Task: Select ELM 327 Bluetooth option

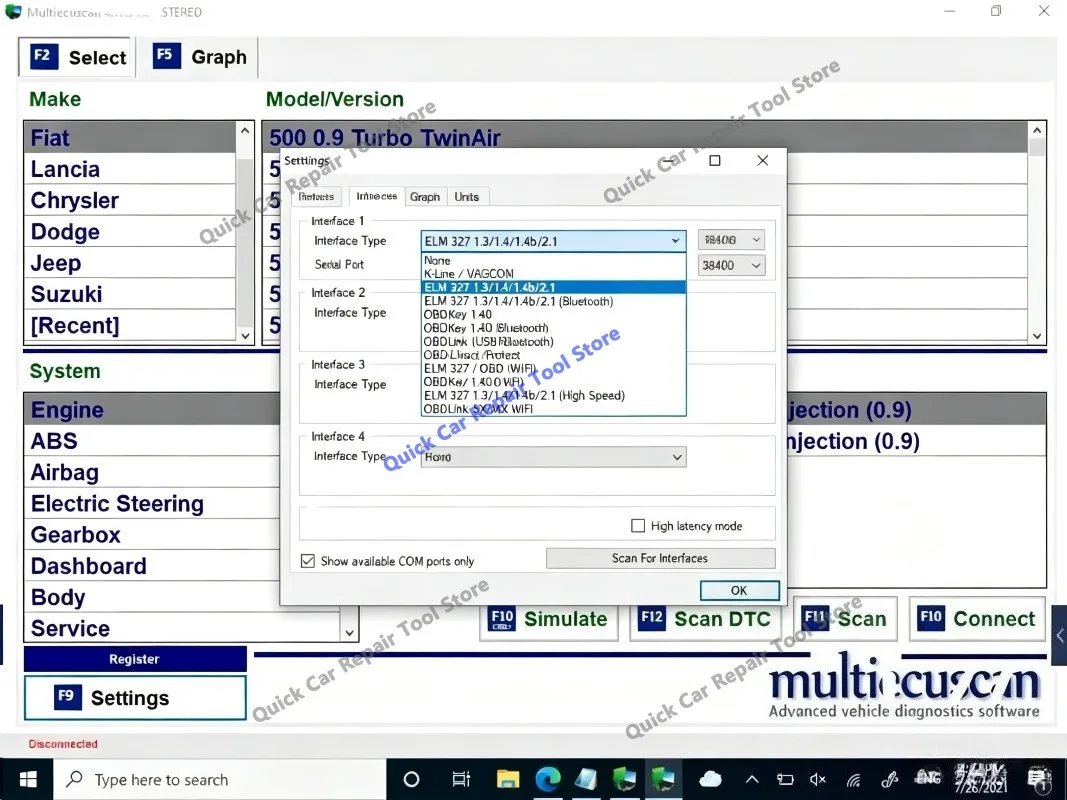Action: pos(553,301)
